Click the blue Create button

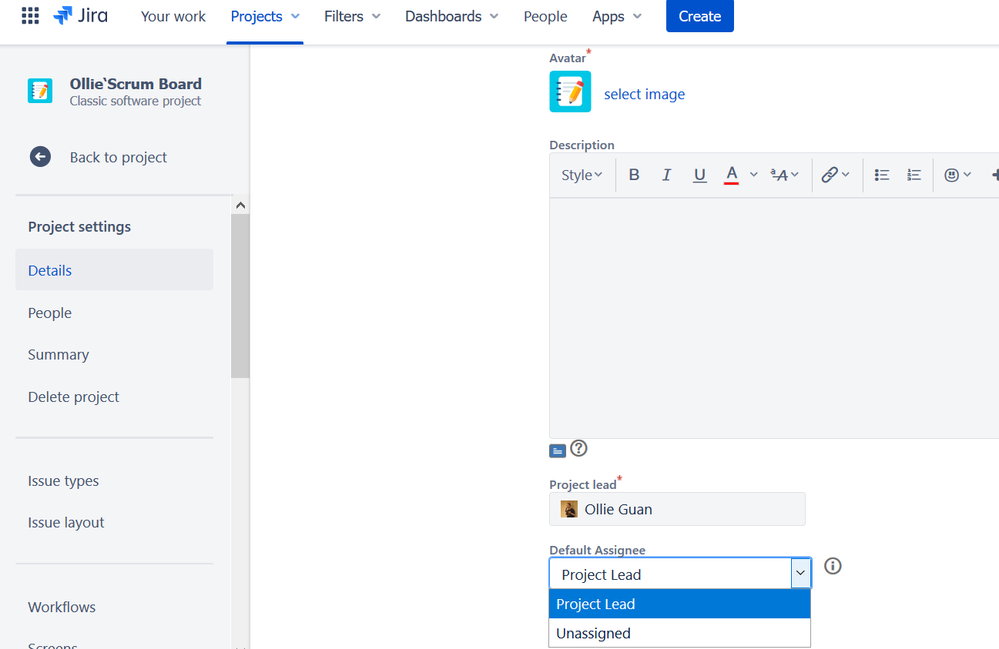pyautogui.click(x=700, y=16)
